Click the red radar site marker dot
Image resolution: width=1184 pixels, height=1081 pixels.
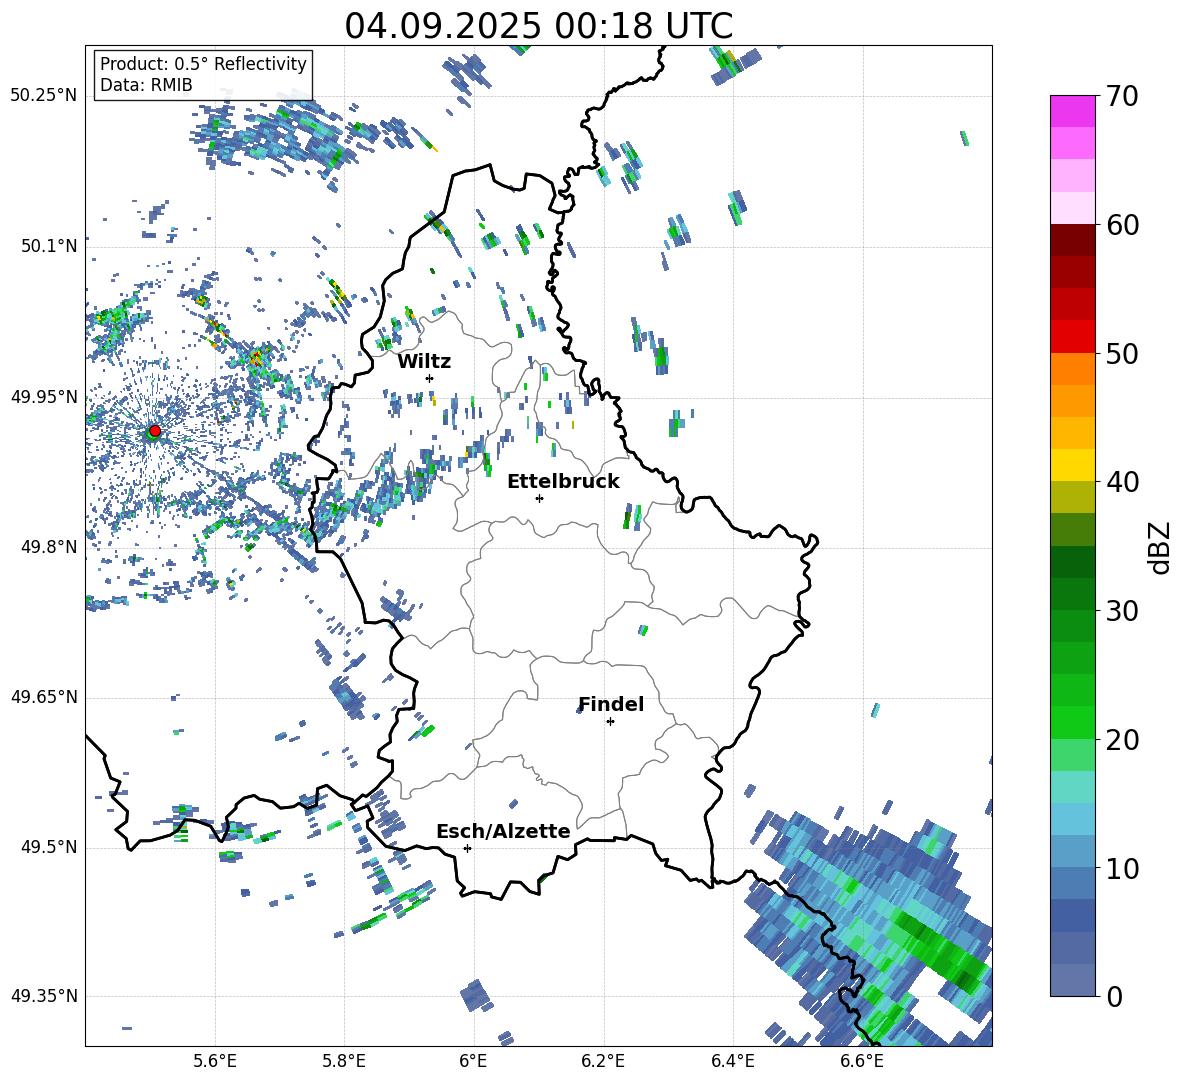click(x=155, y=431)
